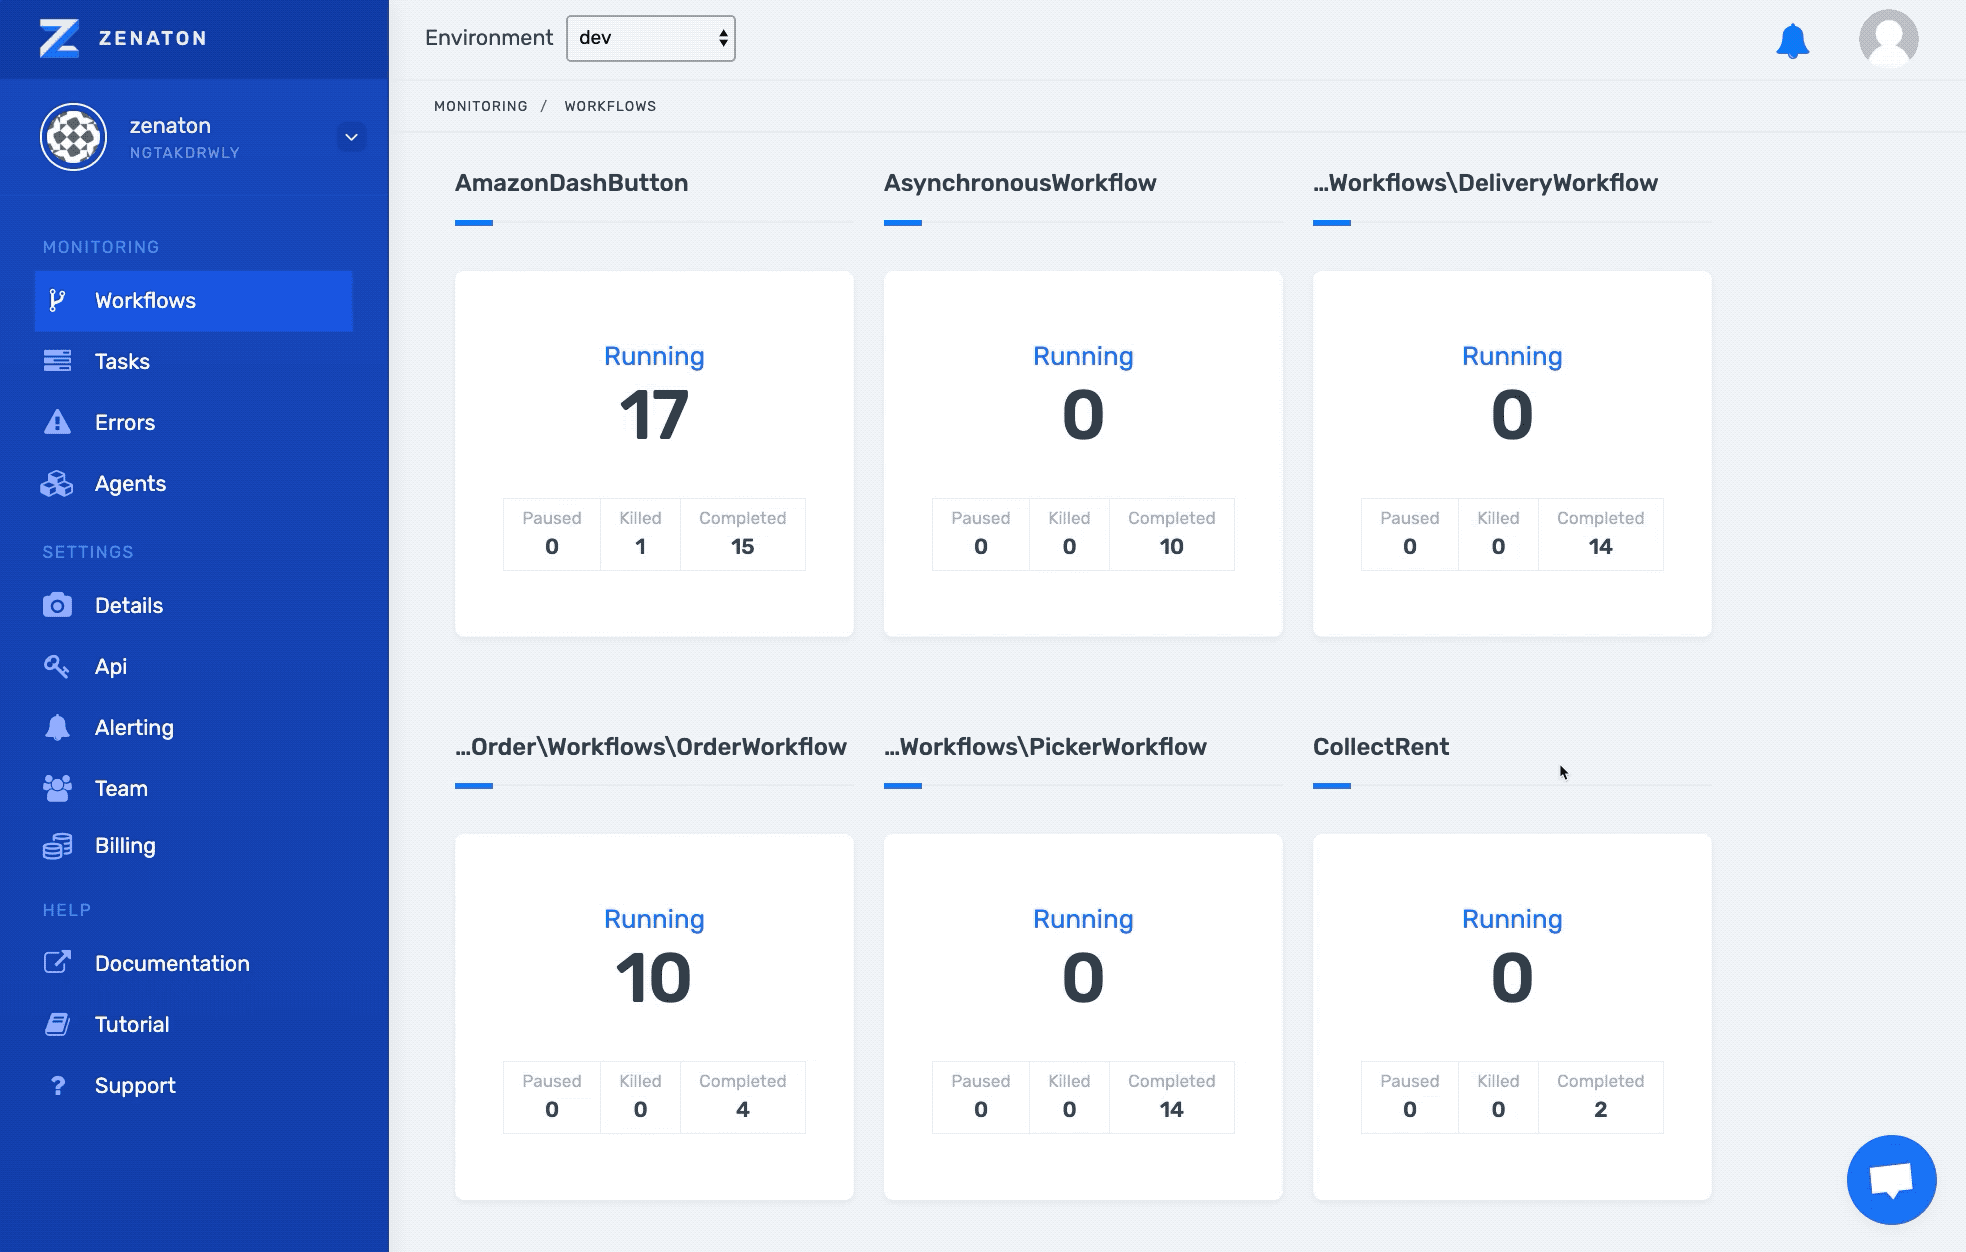Click the …Workflows\DeliveryWorkflow heading

pyautogui.click(x=1485, y=183)
